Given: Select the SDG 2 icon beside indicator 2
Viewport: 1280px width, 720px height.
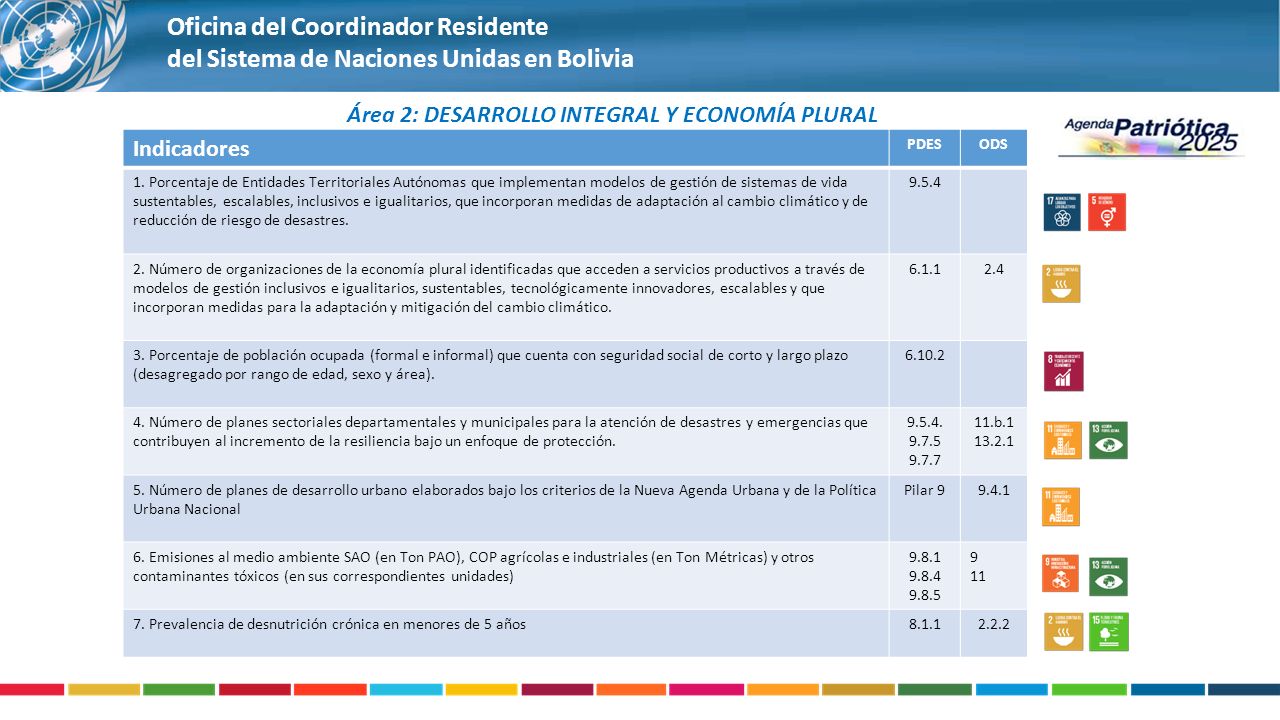Looking at the screenshot, I should 1061,284.
